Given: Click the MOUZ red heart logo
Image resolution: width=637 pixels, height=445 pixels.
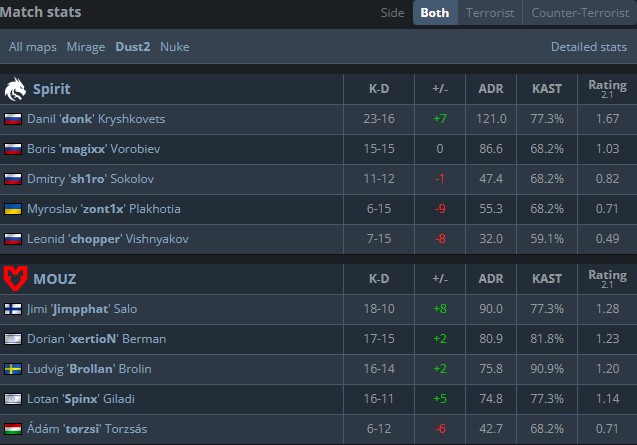Looking at the screenshot, I should point(15,279).
